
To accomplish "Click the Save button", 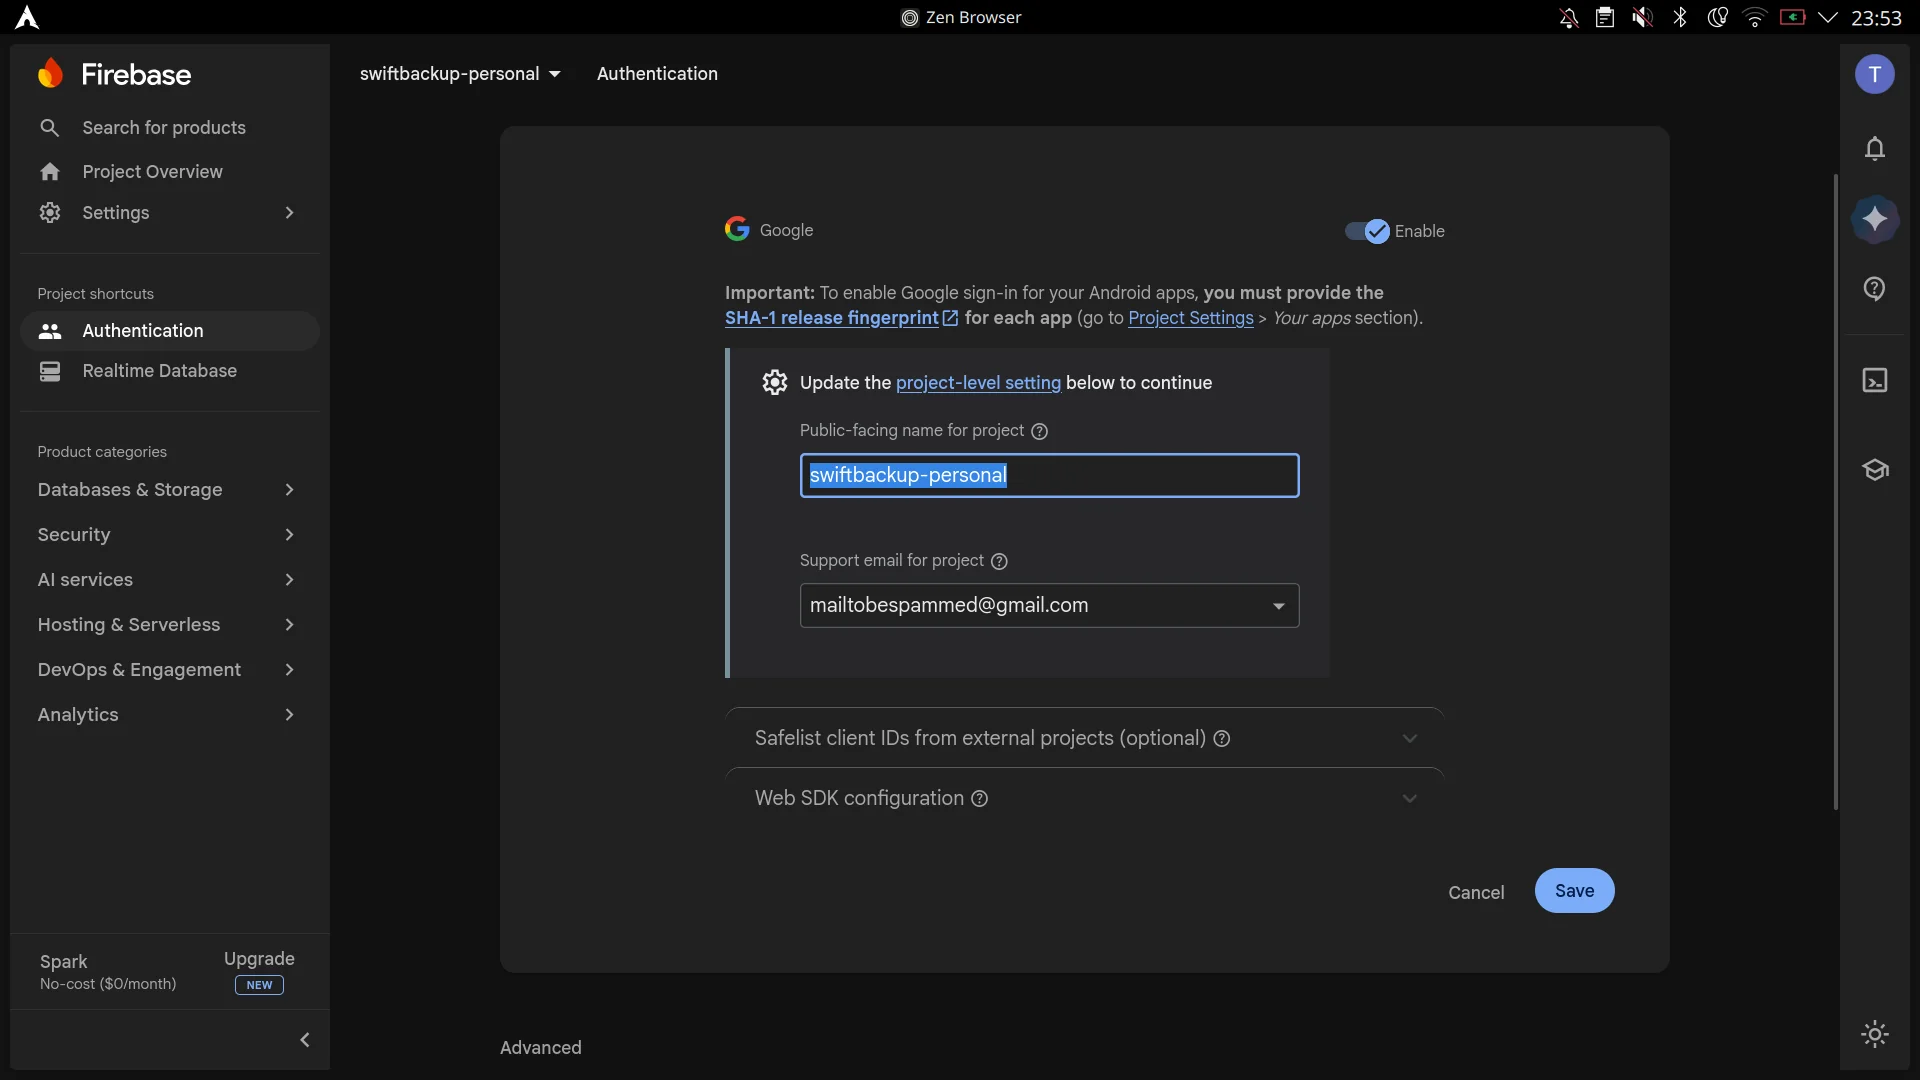I will [x=1574, y=891].
